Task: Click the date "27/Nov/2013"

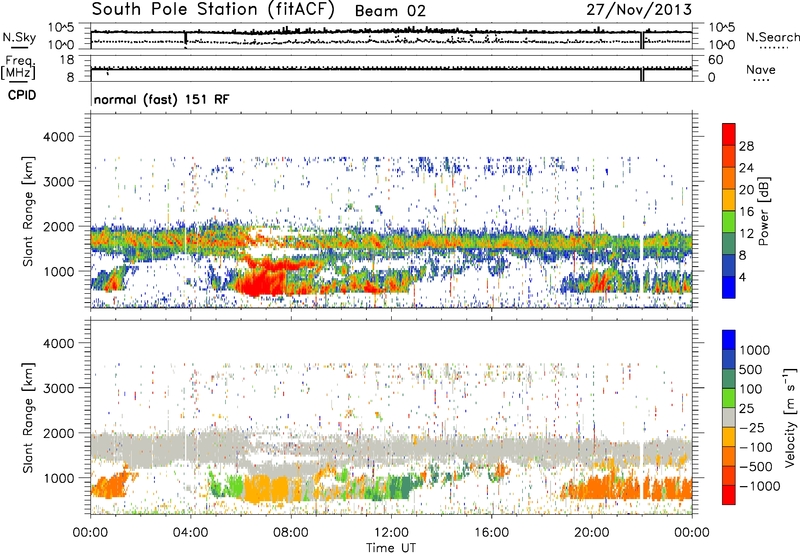Action: coord(639,10)
